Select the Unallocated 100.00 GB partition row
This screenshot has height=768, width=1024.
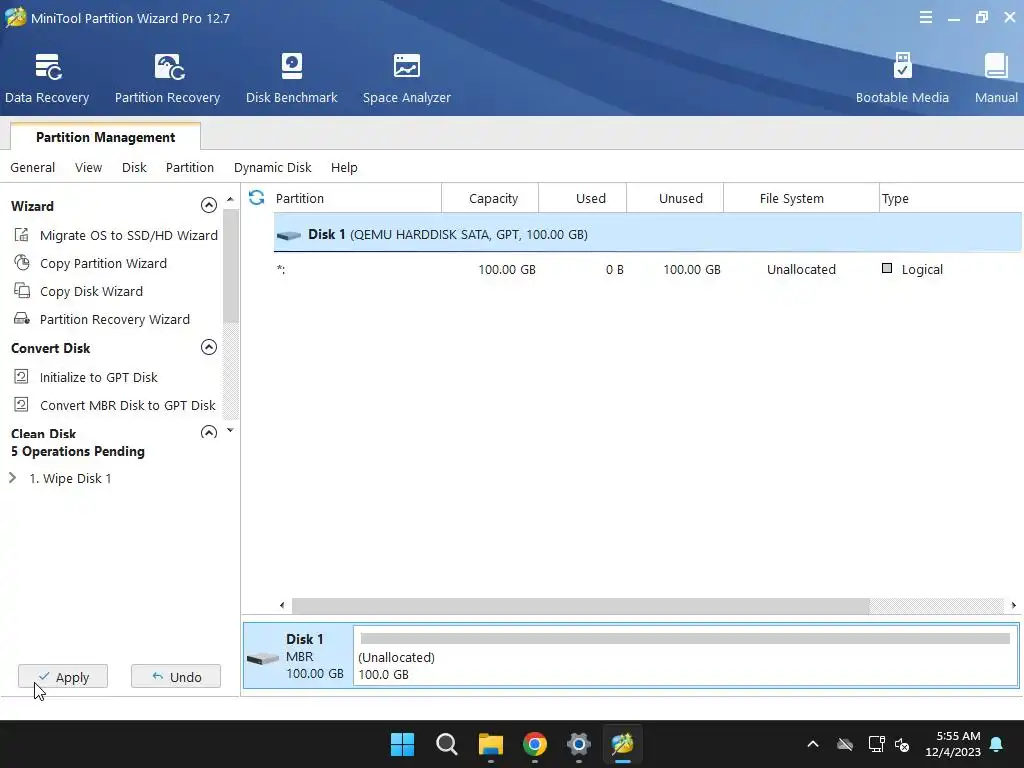coord(648,269)
